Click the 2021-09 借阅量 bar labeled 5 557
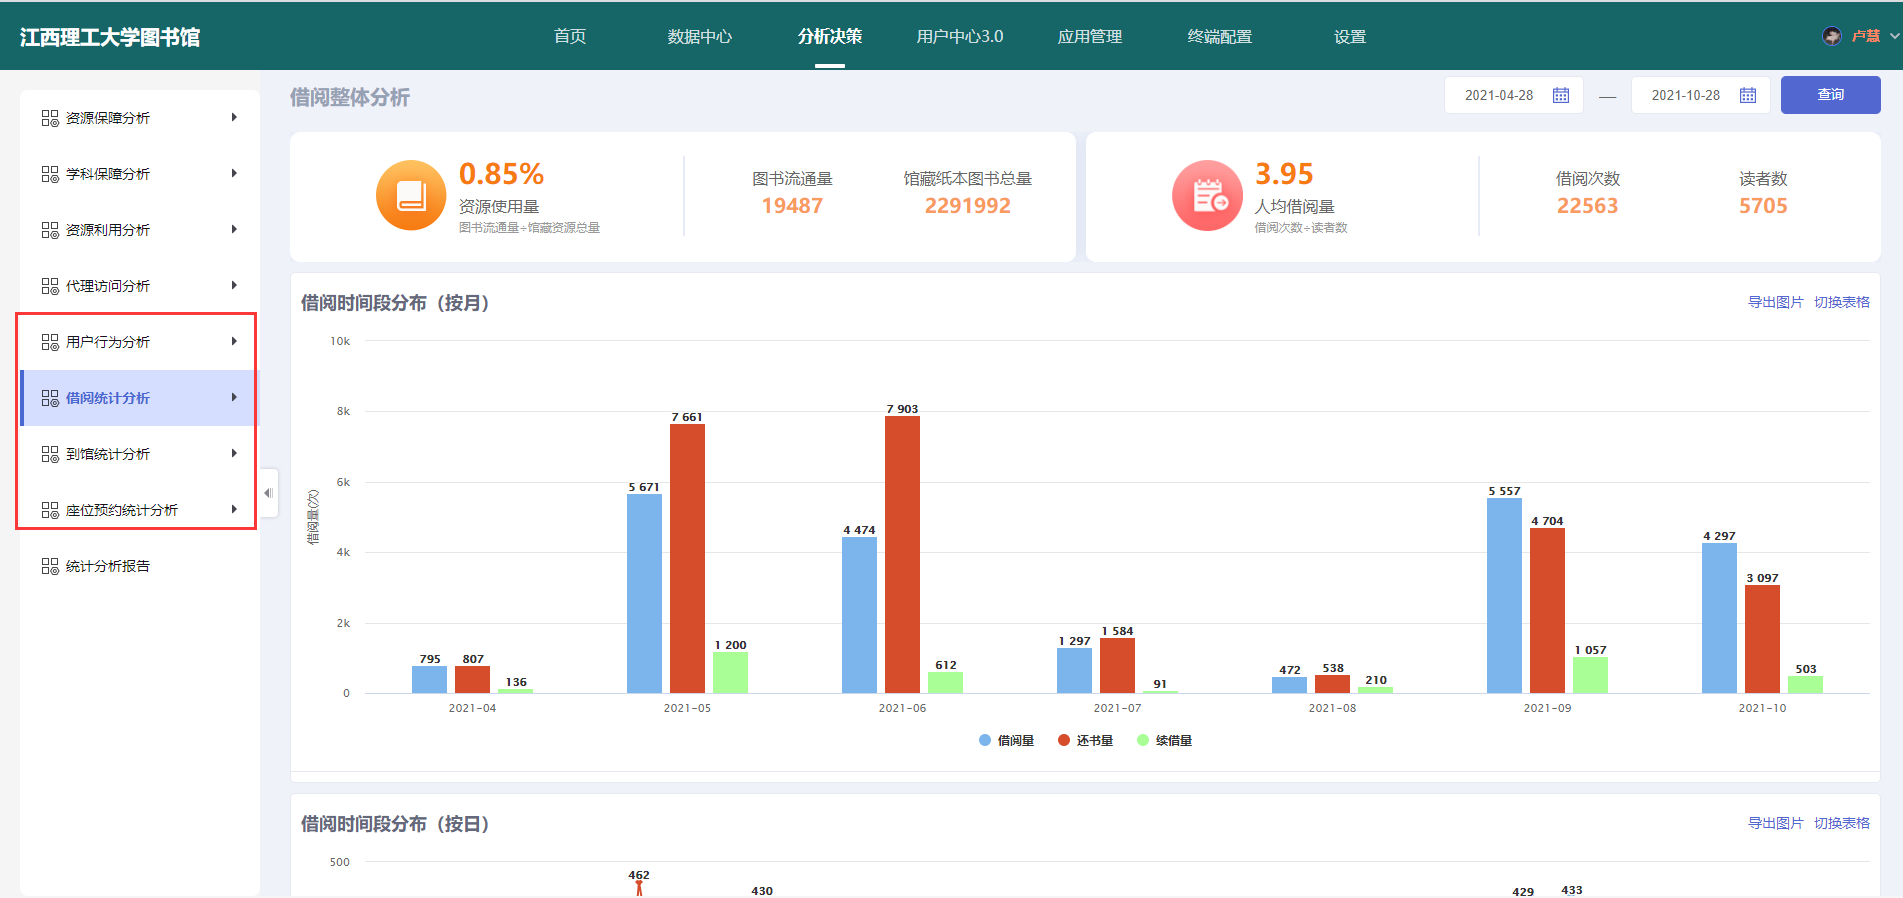This screenshot has width=1903, height=898. [1504, 596]
